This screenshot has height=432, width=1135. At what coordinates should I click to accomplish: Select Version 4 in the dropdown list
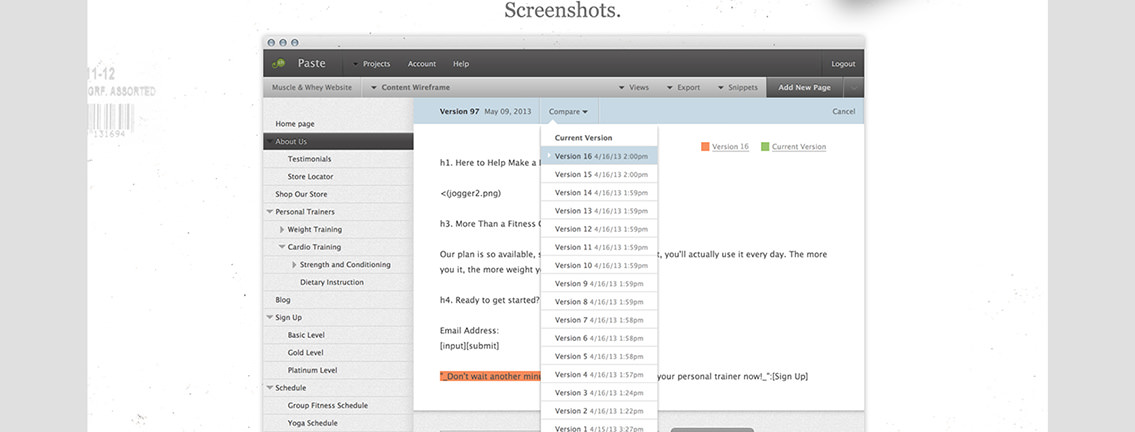coord(599,375)
